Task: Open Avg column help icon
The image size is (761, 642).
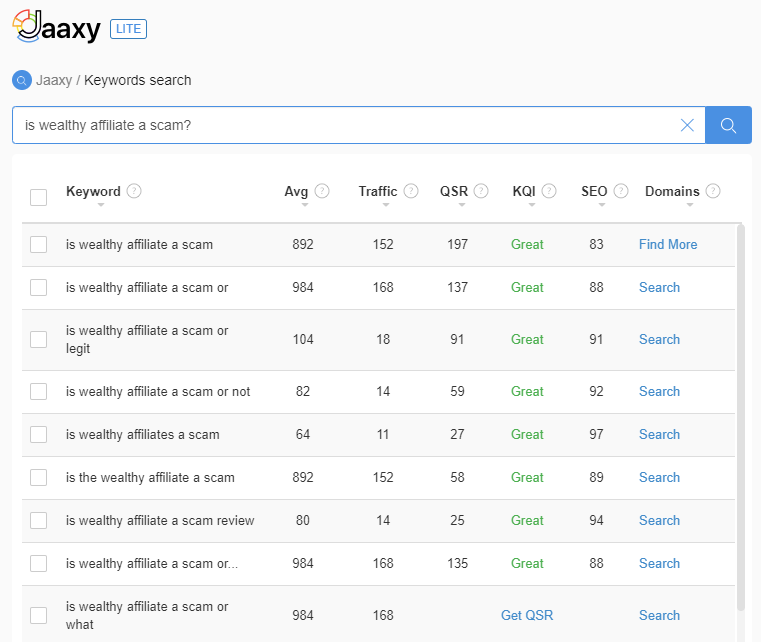Action: [322, 191]
